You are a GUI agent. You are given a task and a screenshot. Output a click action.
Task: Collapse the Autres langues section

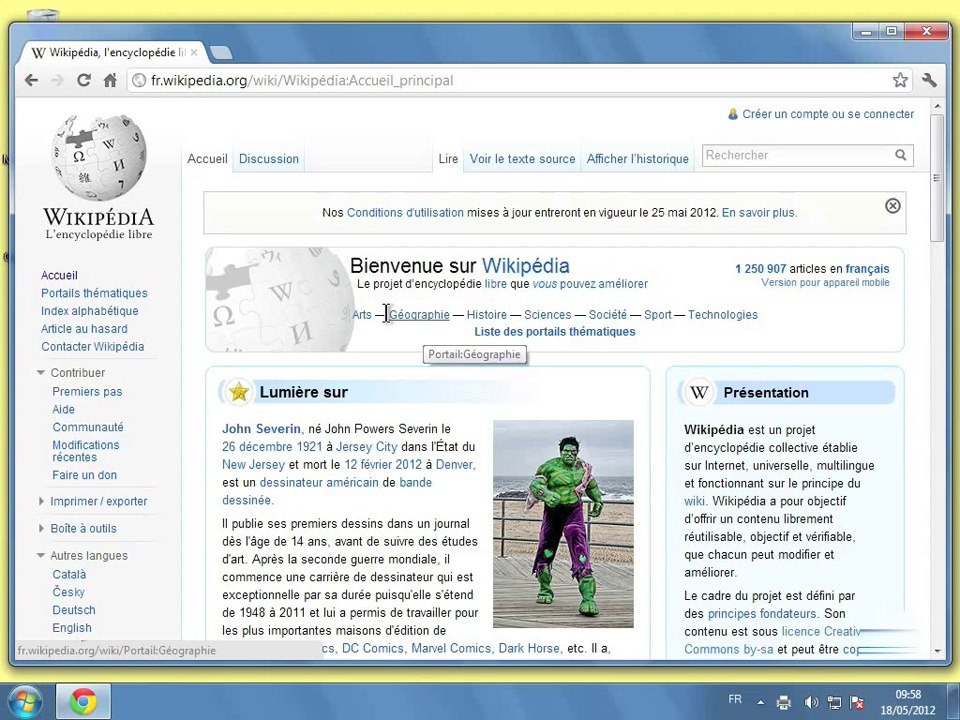(x=41, y=555)
